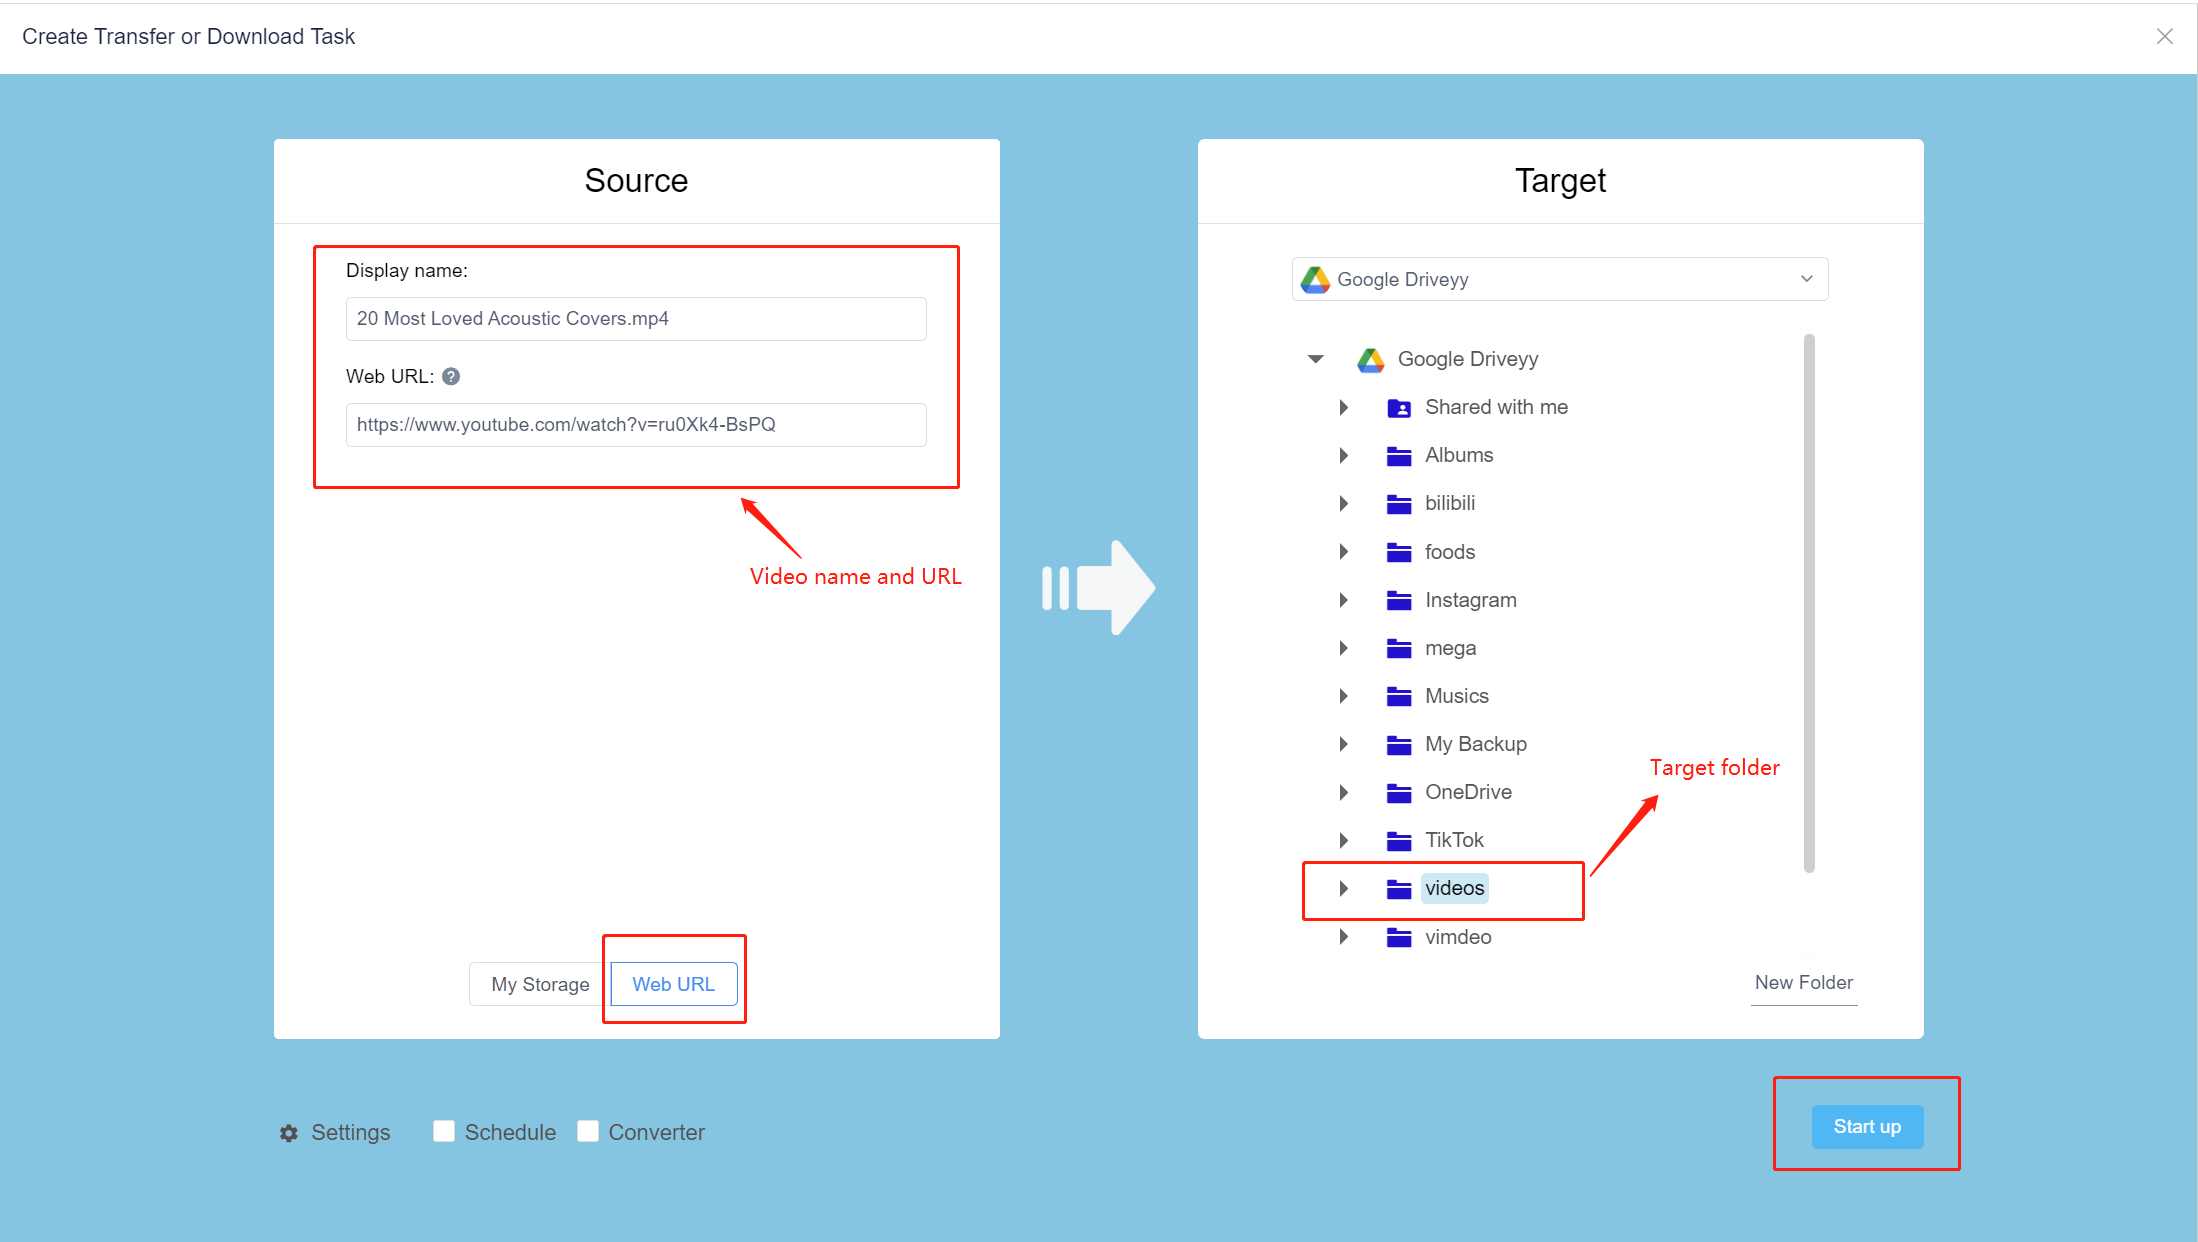2198x1242 pixels.
Task: Click the Start up button
Action: (1867, 1126)
